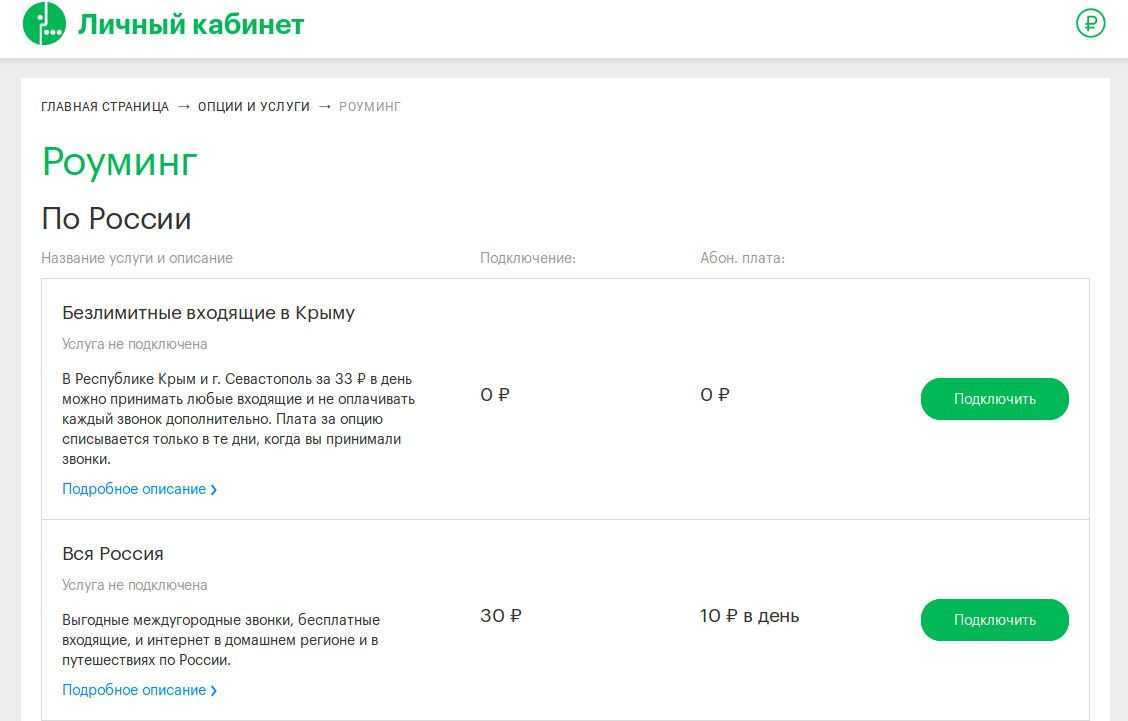Viewport: 1128px width, 721px height.
Task: Open 'Подробное описание' for 'Вся Россия'
Action: point(140,689)
